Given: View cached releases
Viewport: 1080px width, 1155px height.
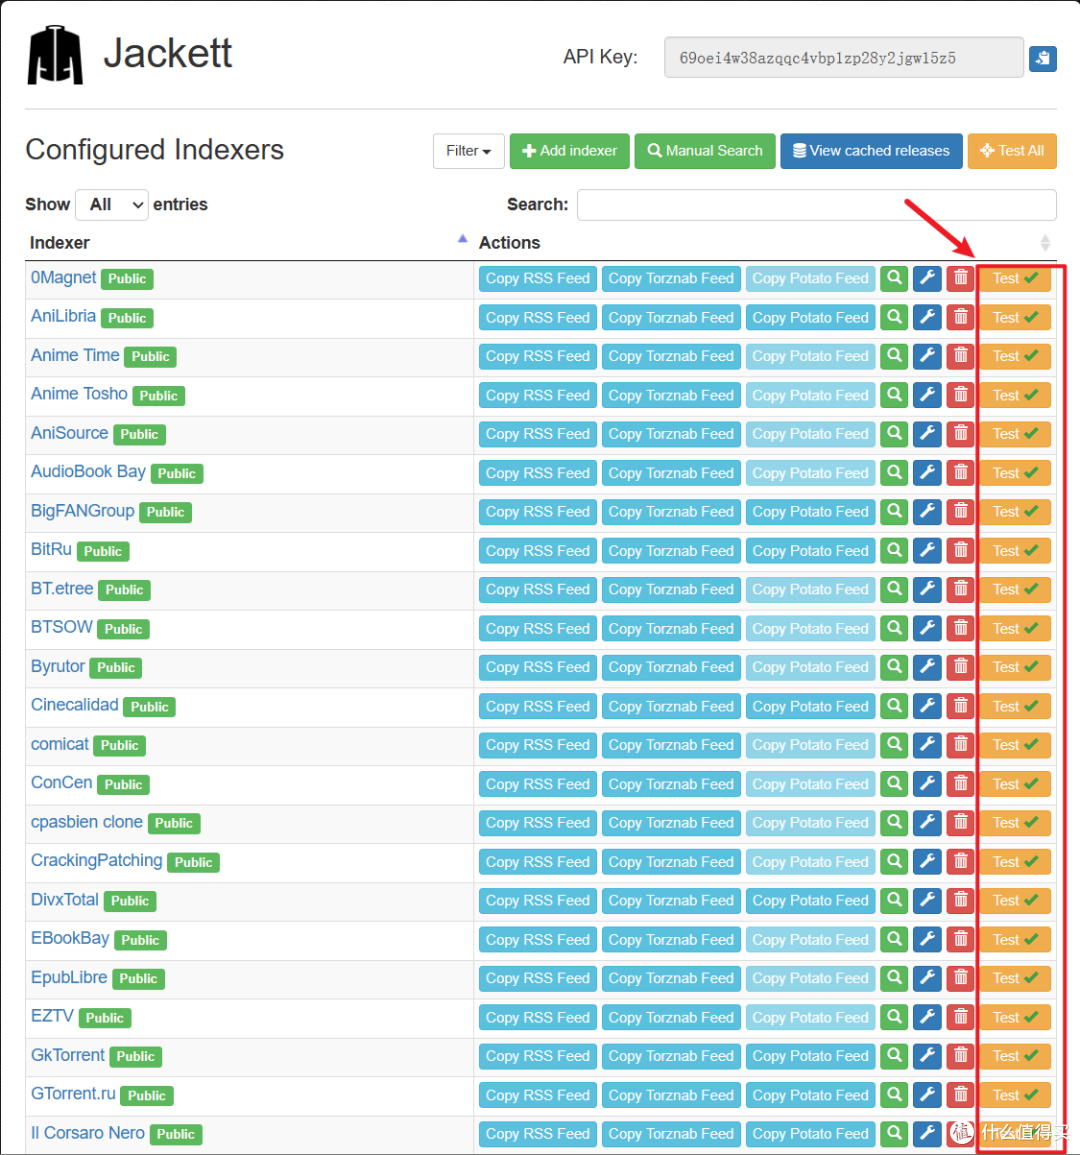Looking at the screenshot, I should [x=872, y=151].
